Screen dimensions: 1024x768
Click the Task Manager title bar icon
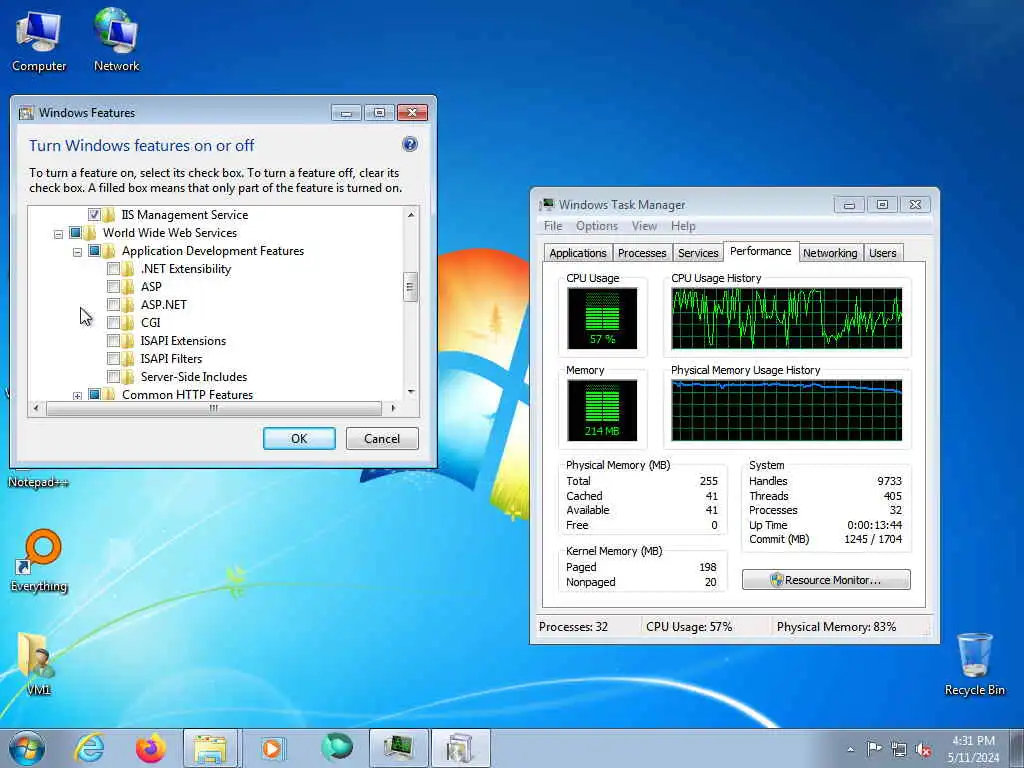pyautogui.click(x=547, y=205)
